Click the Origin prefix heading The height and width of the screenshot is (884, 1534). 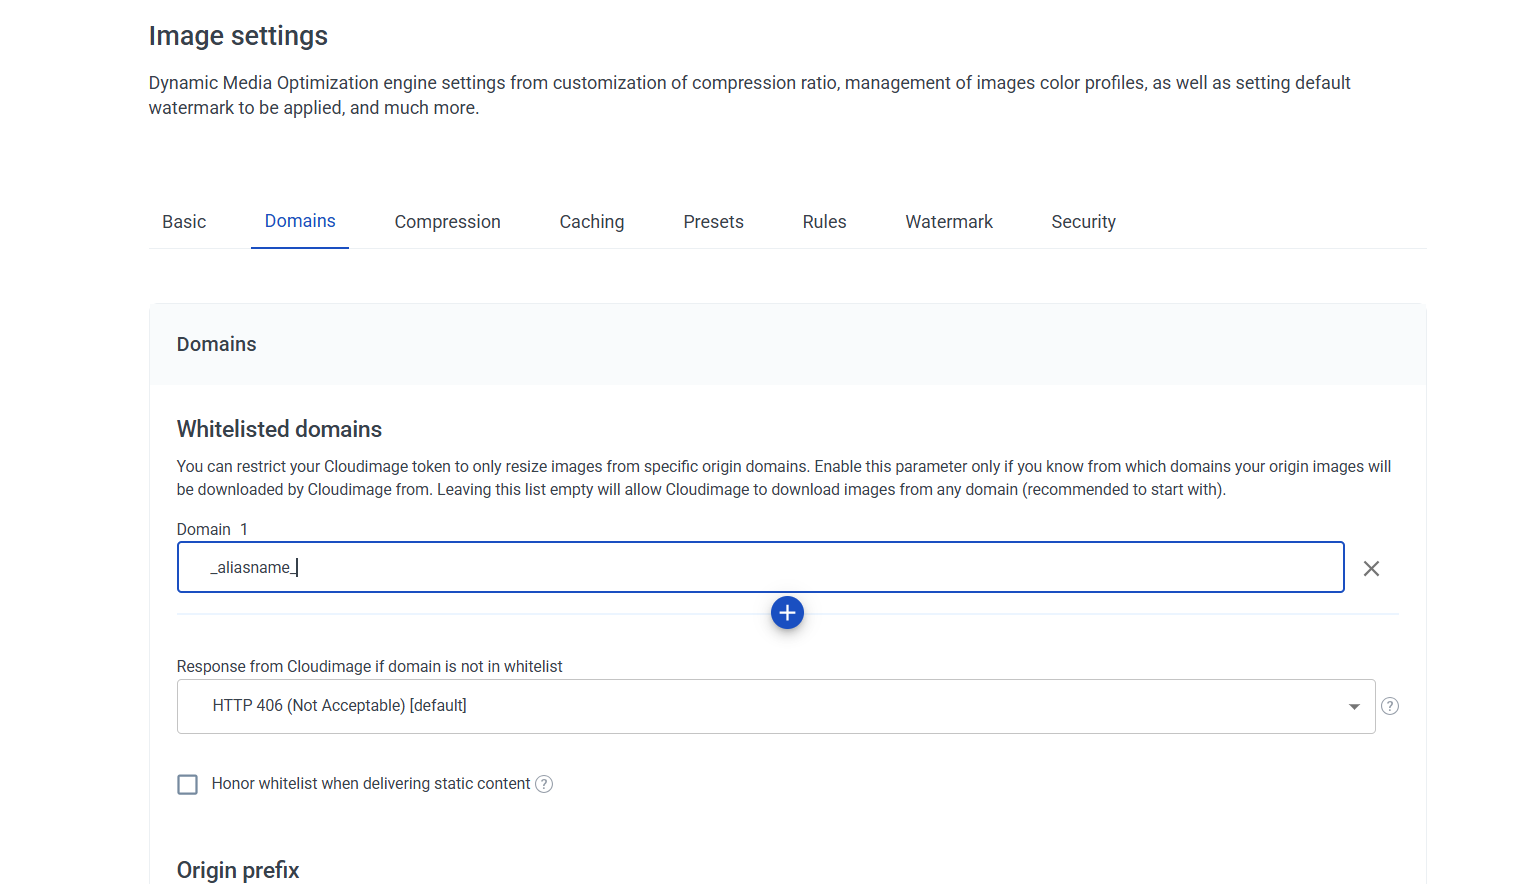238,869
